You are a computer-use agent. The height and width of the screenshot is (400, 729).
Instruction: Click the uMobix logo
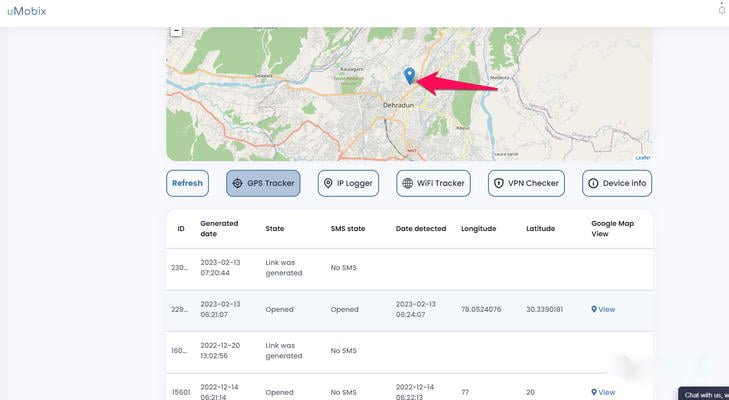click(x=27, y=11)
